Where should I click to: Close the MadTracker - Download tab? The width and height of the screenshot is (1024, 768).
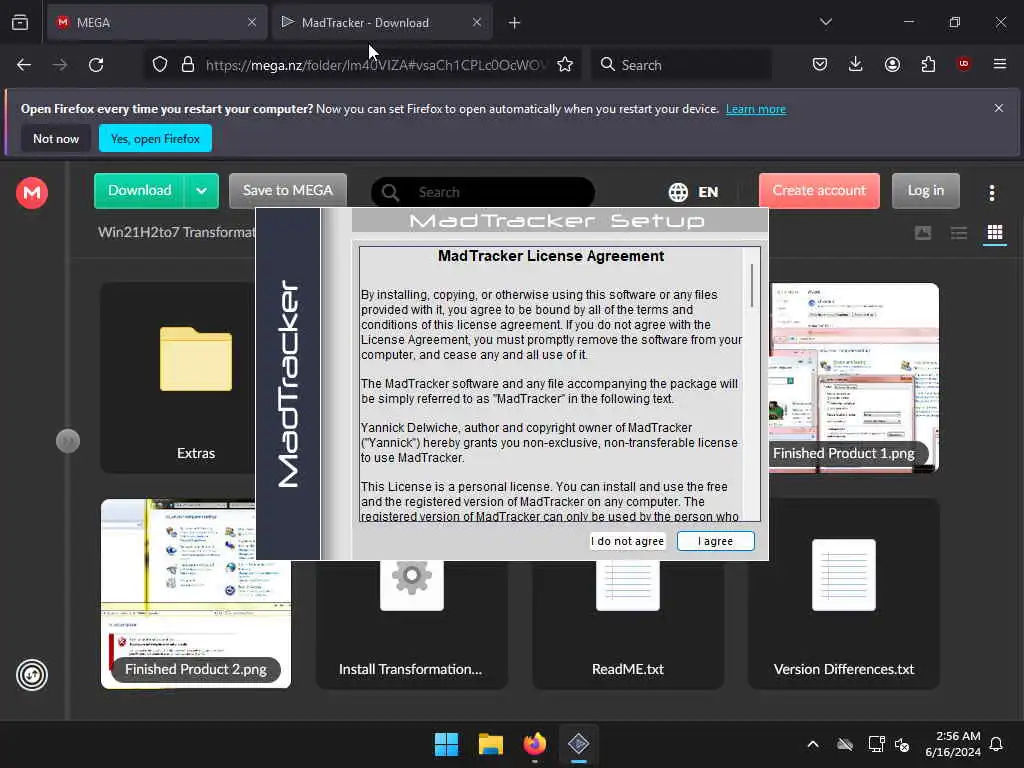tap(477, 22)
